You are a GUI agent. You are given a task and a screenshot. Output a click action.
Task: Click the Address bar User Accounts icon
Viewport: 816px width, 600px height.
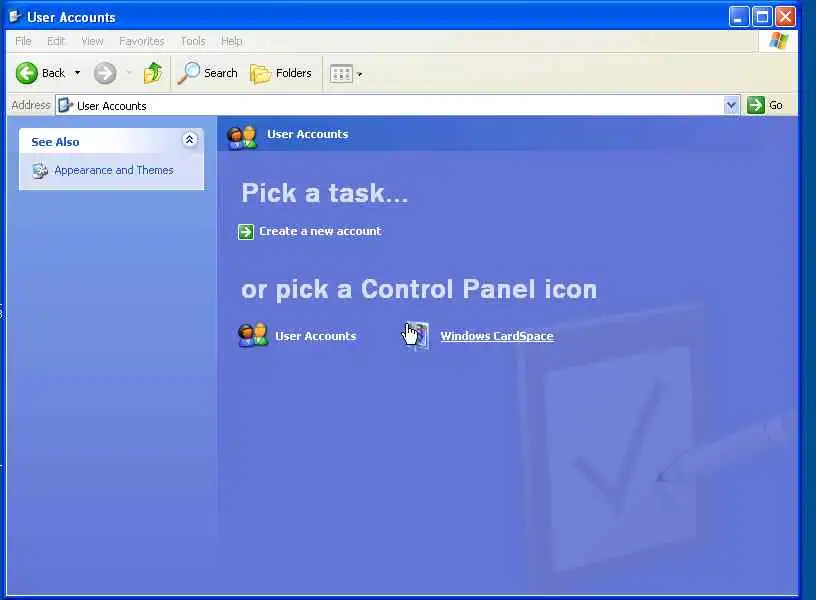coord(66,105)
